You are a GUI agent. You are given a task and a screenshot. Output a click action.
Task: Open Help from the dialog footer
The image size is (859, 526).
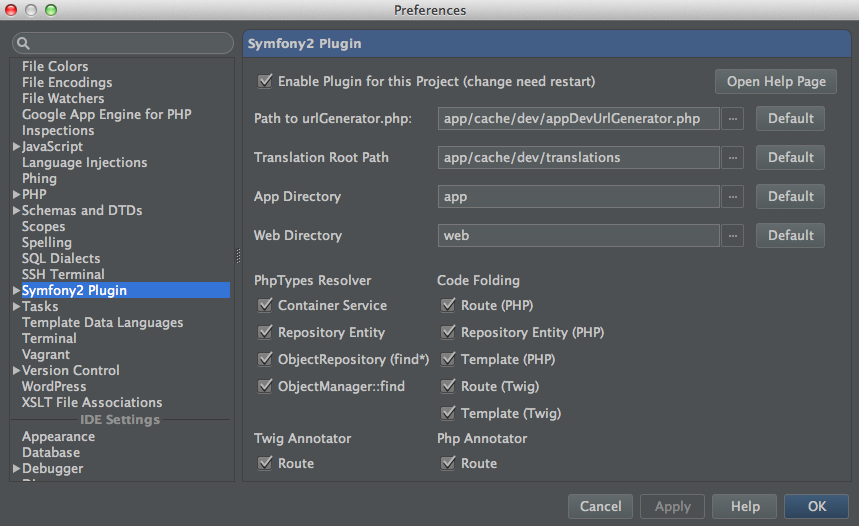(x=745, y=506)
